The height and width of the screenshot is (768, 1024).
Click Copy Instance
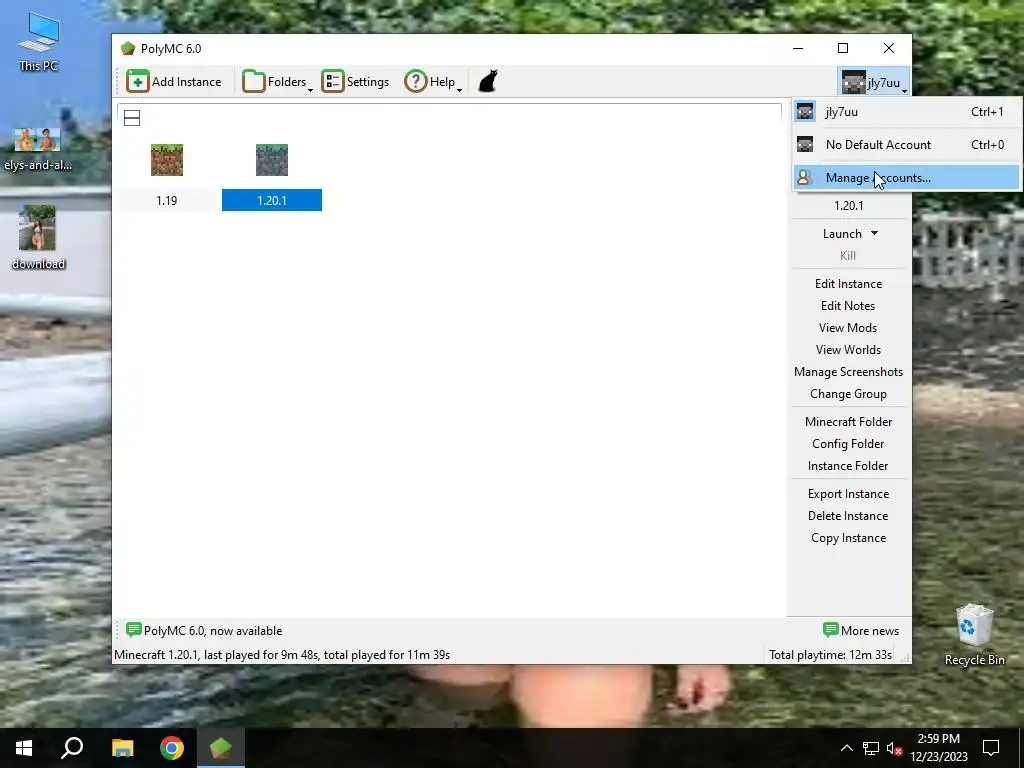point(848,538)
